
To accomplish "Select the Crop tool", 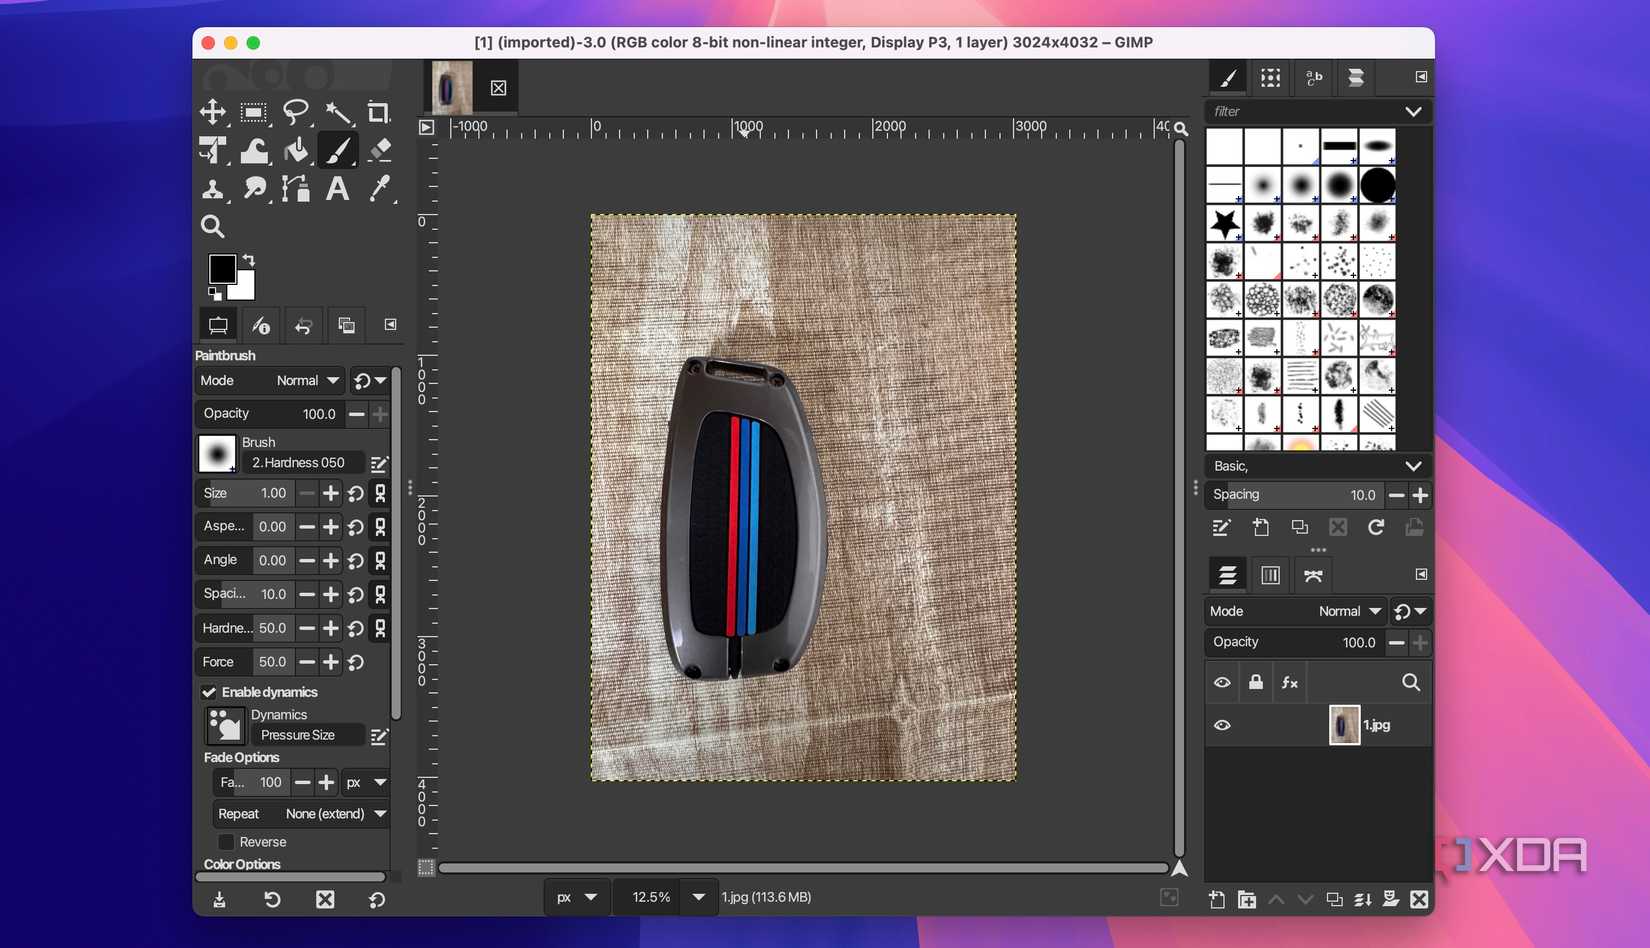I will point(379,112).
